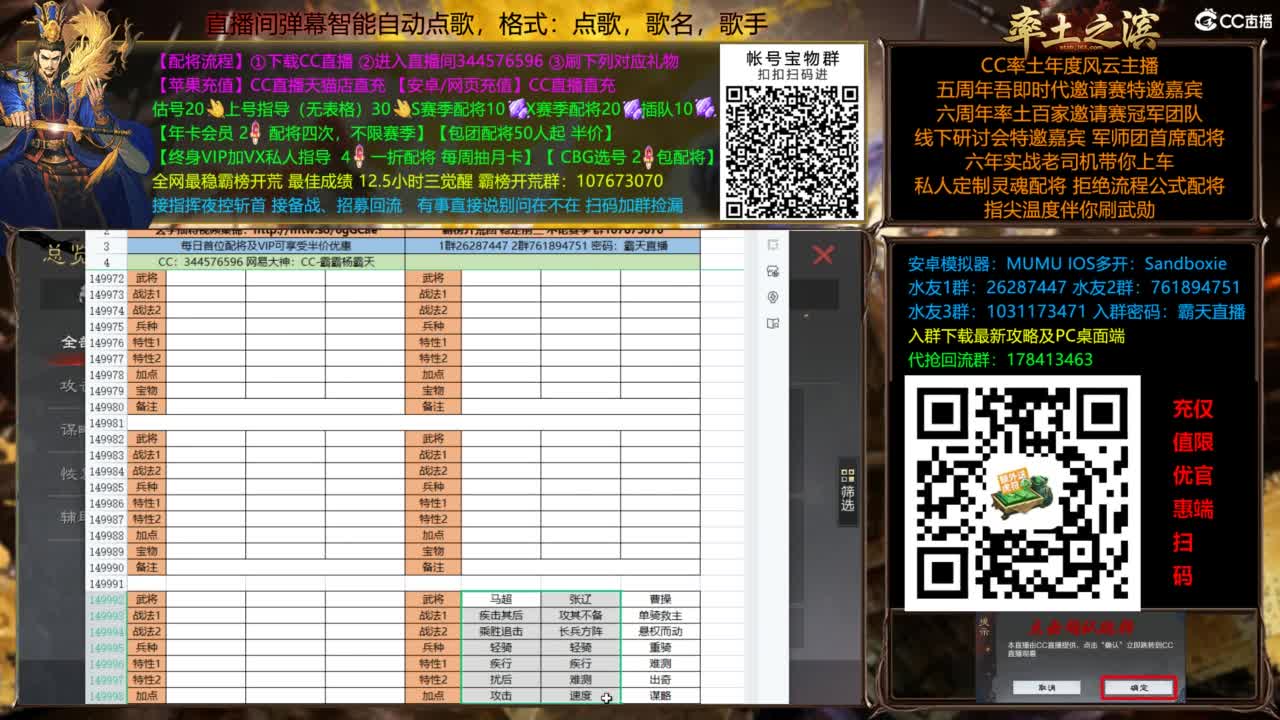The width and height of the screenshot is (1280, 720).
Task: Open the reading layout icon in the sheet sidebar
Action: (771, 322)
